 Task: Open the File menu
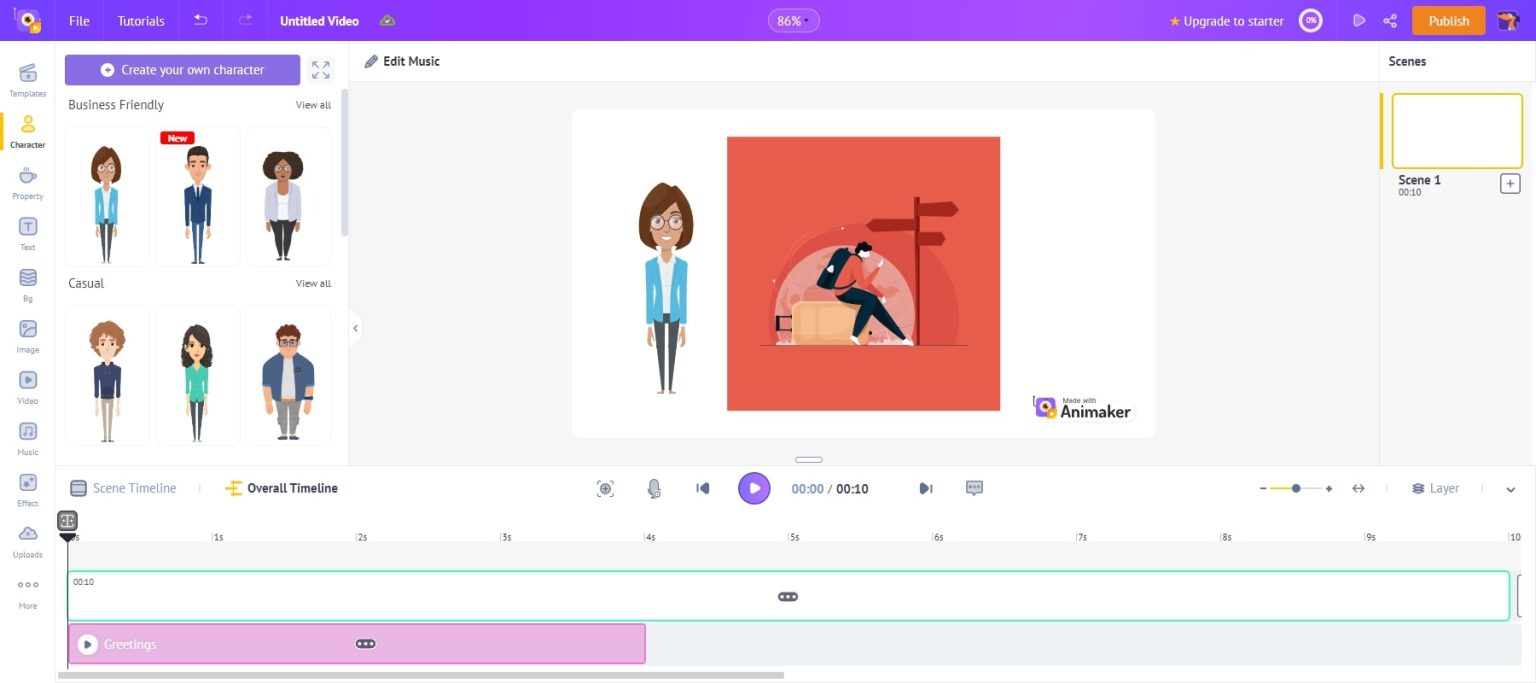coord(78,20)
